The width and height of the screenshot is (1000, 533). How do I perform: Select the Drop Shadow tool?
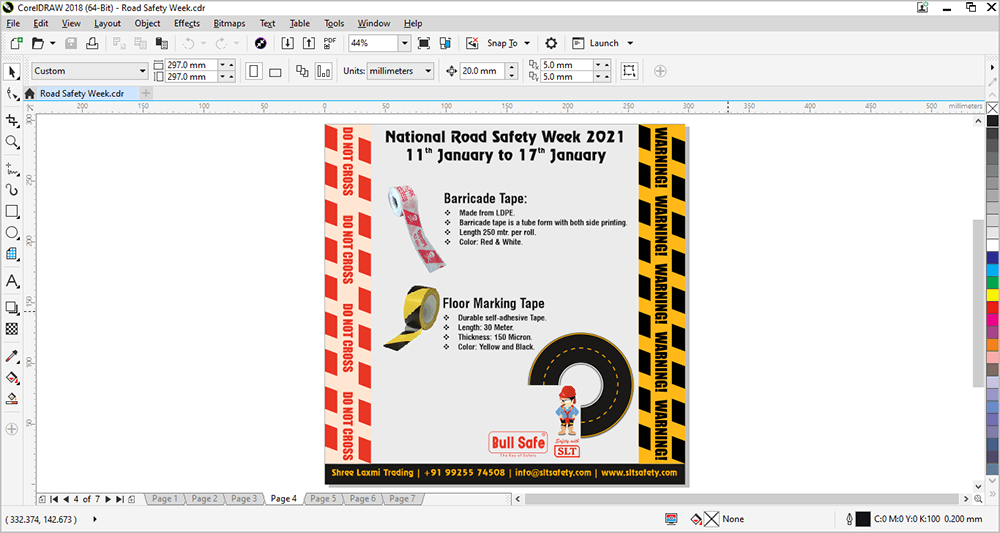tap(11, 307)
